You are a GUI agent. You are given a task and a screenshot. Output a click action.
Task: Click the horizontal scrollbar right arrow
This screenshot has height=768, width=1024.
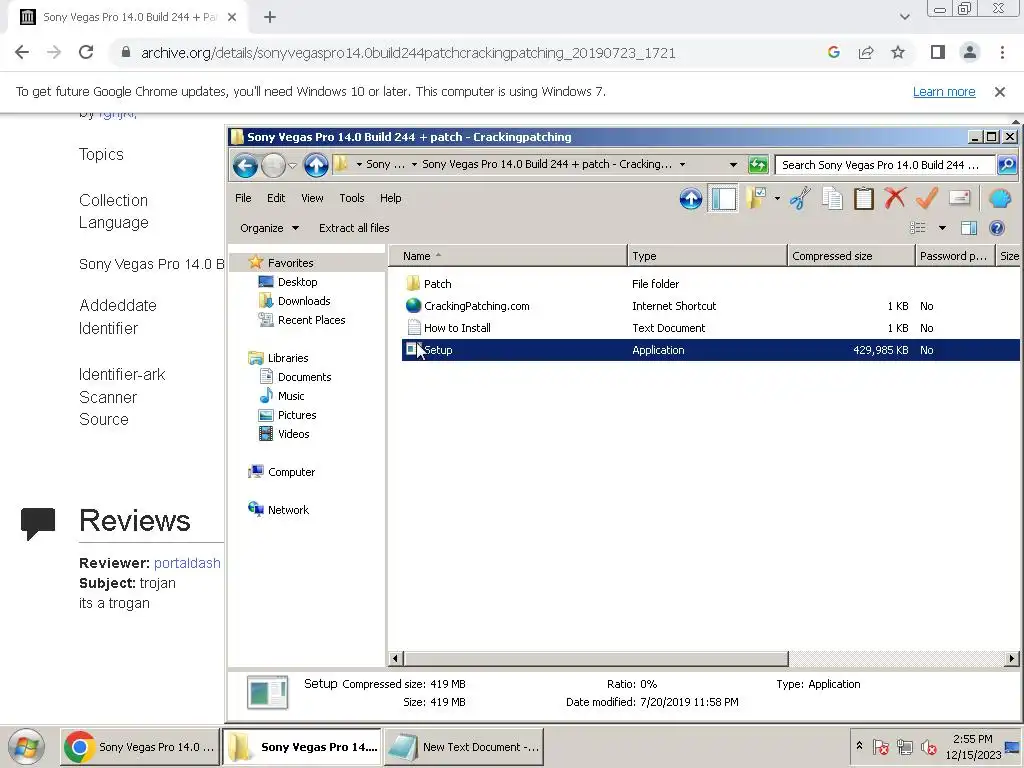[1012, 658]
